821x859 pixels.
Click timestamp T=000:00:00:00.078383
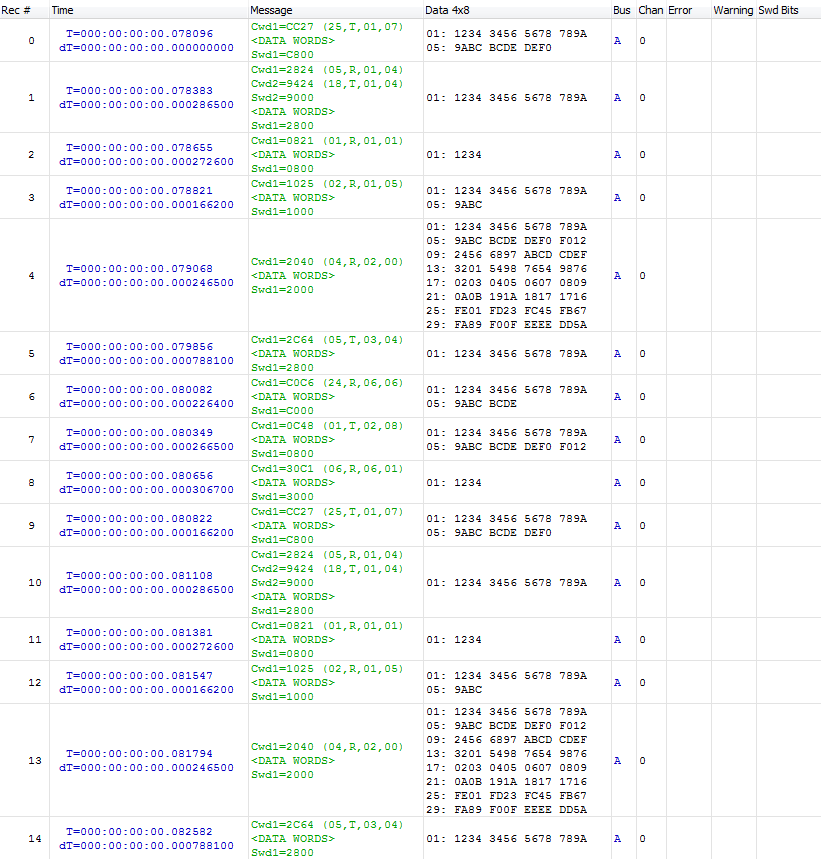(x=139, y=90)
